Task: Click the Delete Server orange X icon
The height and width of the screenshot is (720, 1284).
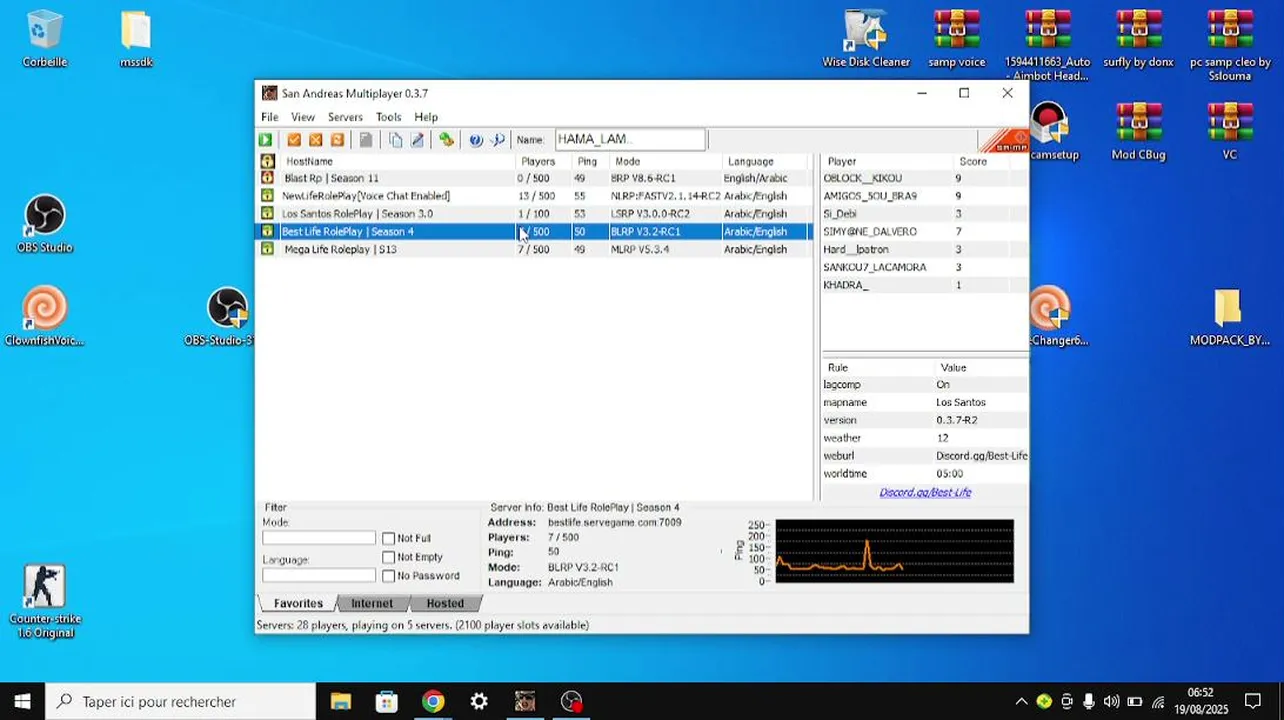Action: [x=316, y=140]
